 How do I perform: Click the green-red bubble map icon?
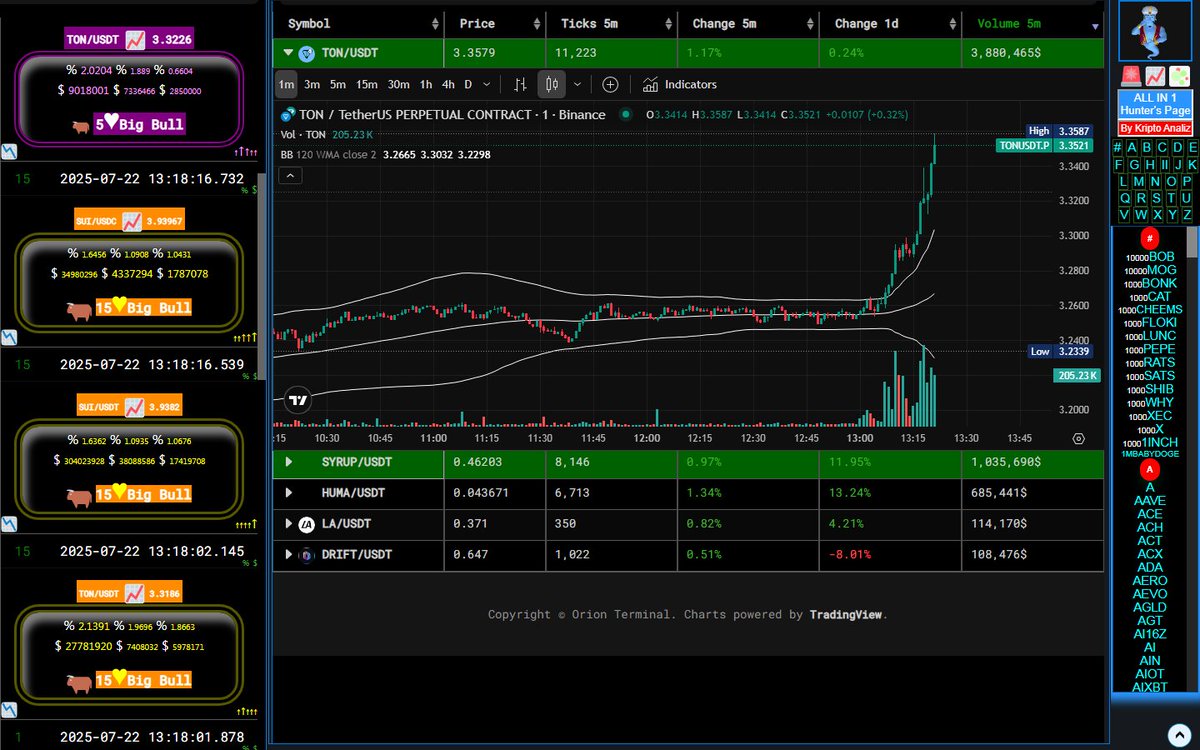pyautogui.click(x=1179, y=76)
